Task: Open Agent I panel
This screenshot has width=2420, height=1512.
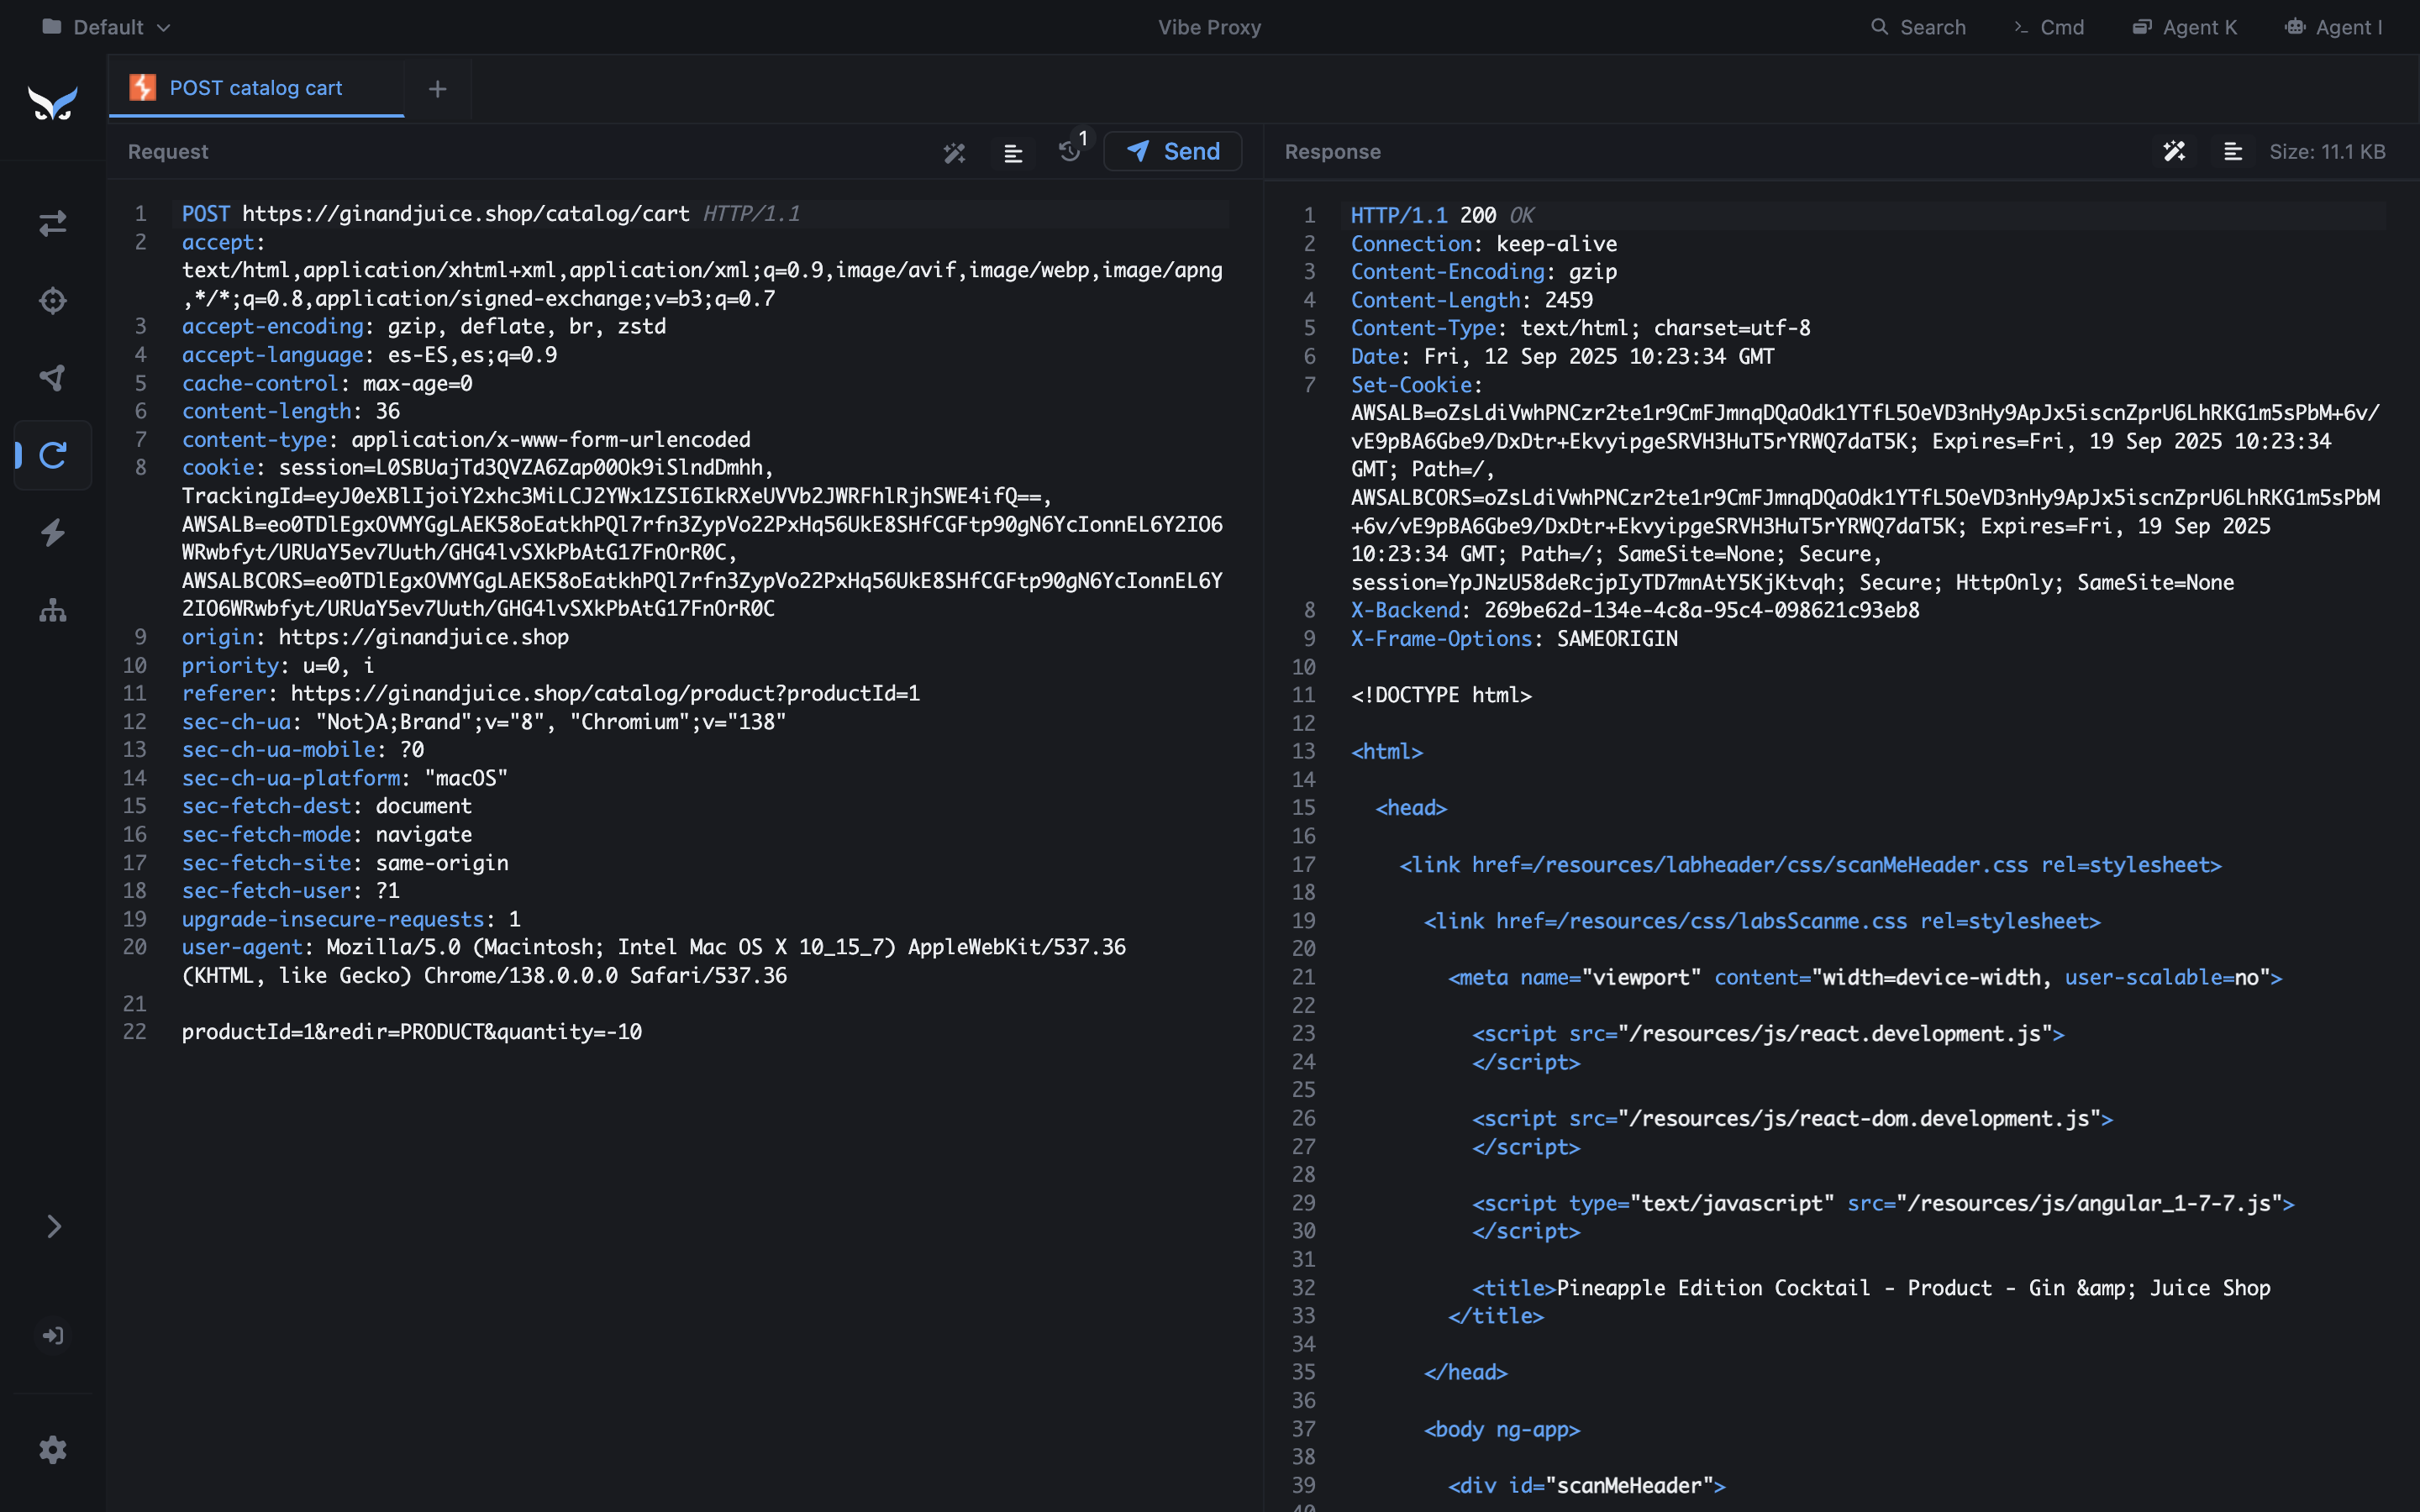Action: tap(2334, 27)
